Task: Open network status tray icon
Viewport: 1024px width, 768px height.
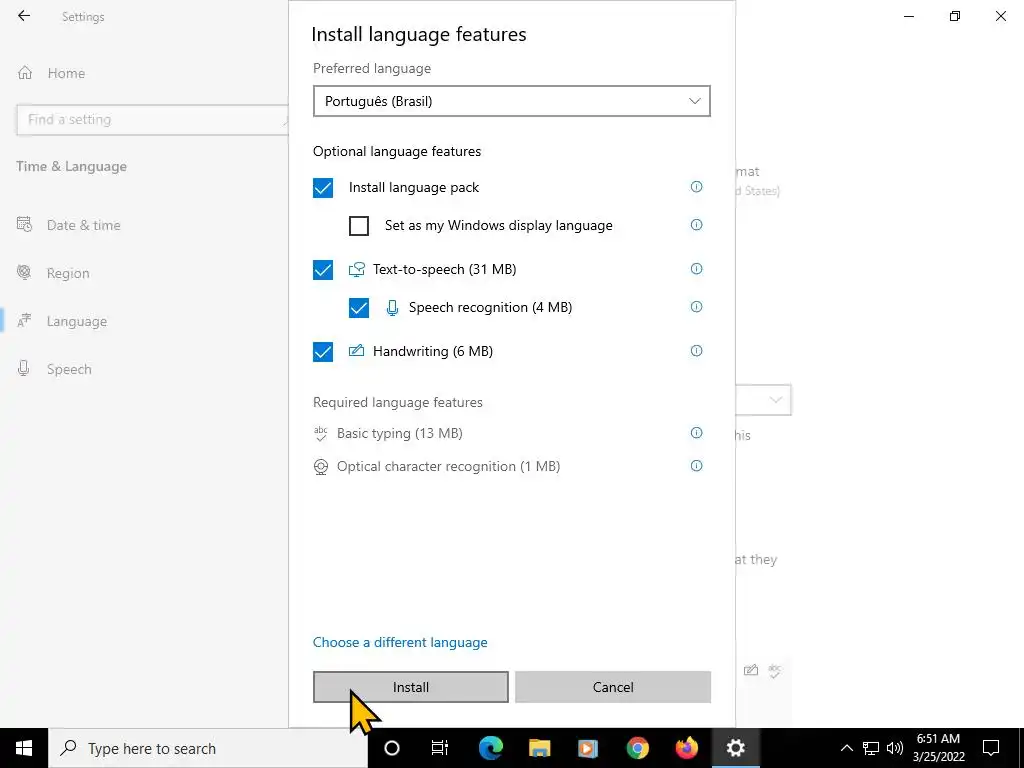Action: tap(871, 748)
